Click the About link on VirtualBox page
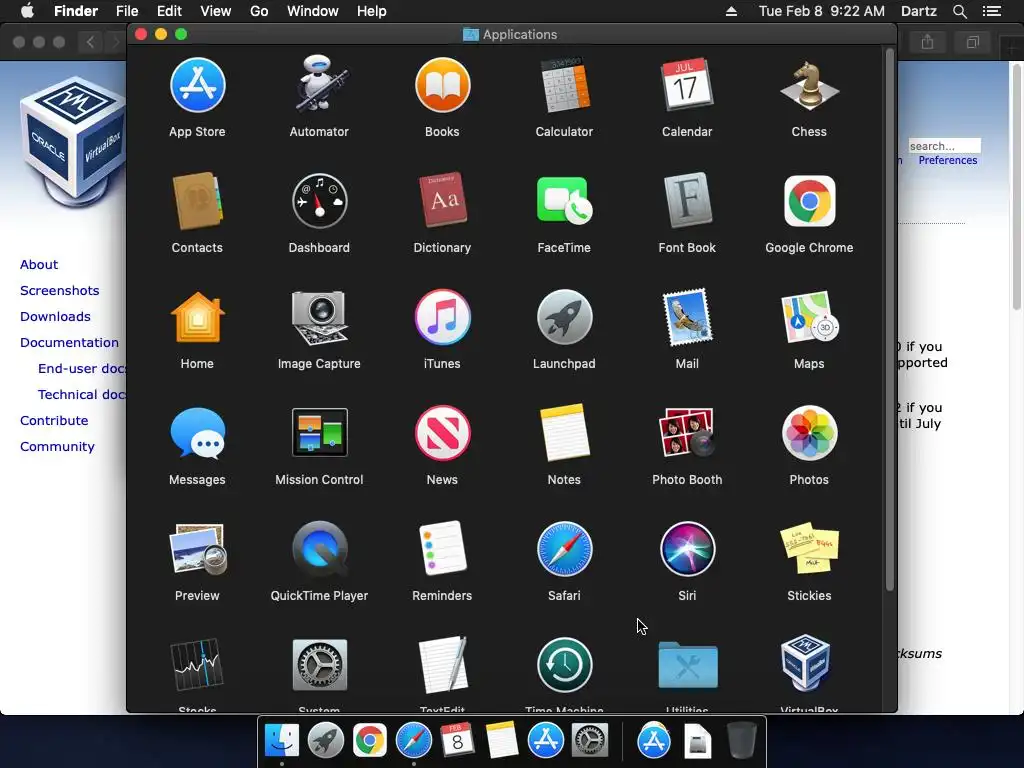Screen dimensions: 1024x768 39,264
